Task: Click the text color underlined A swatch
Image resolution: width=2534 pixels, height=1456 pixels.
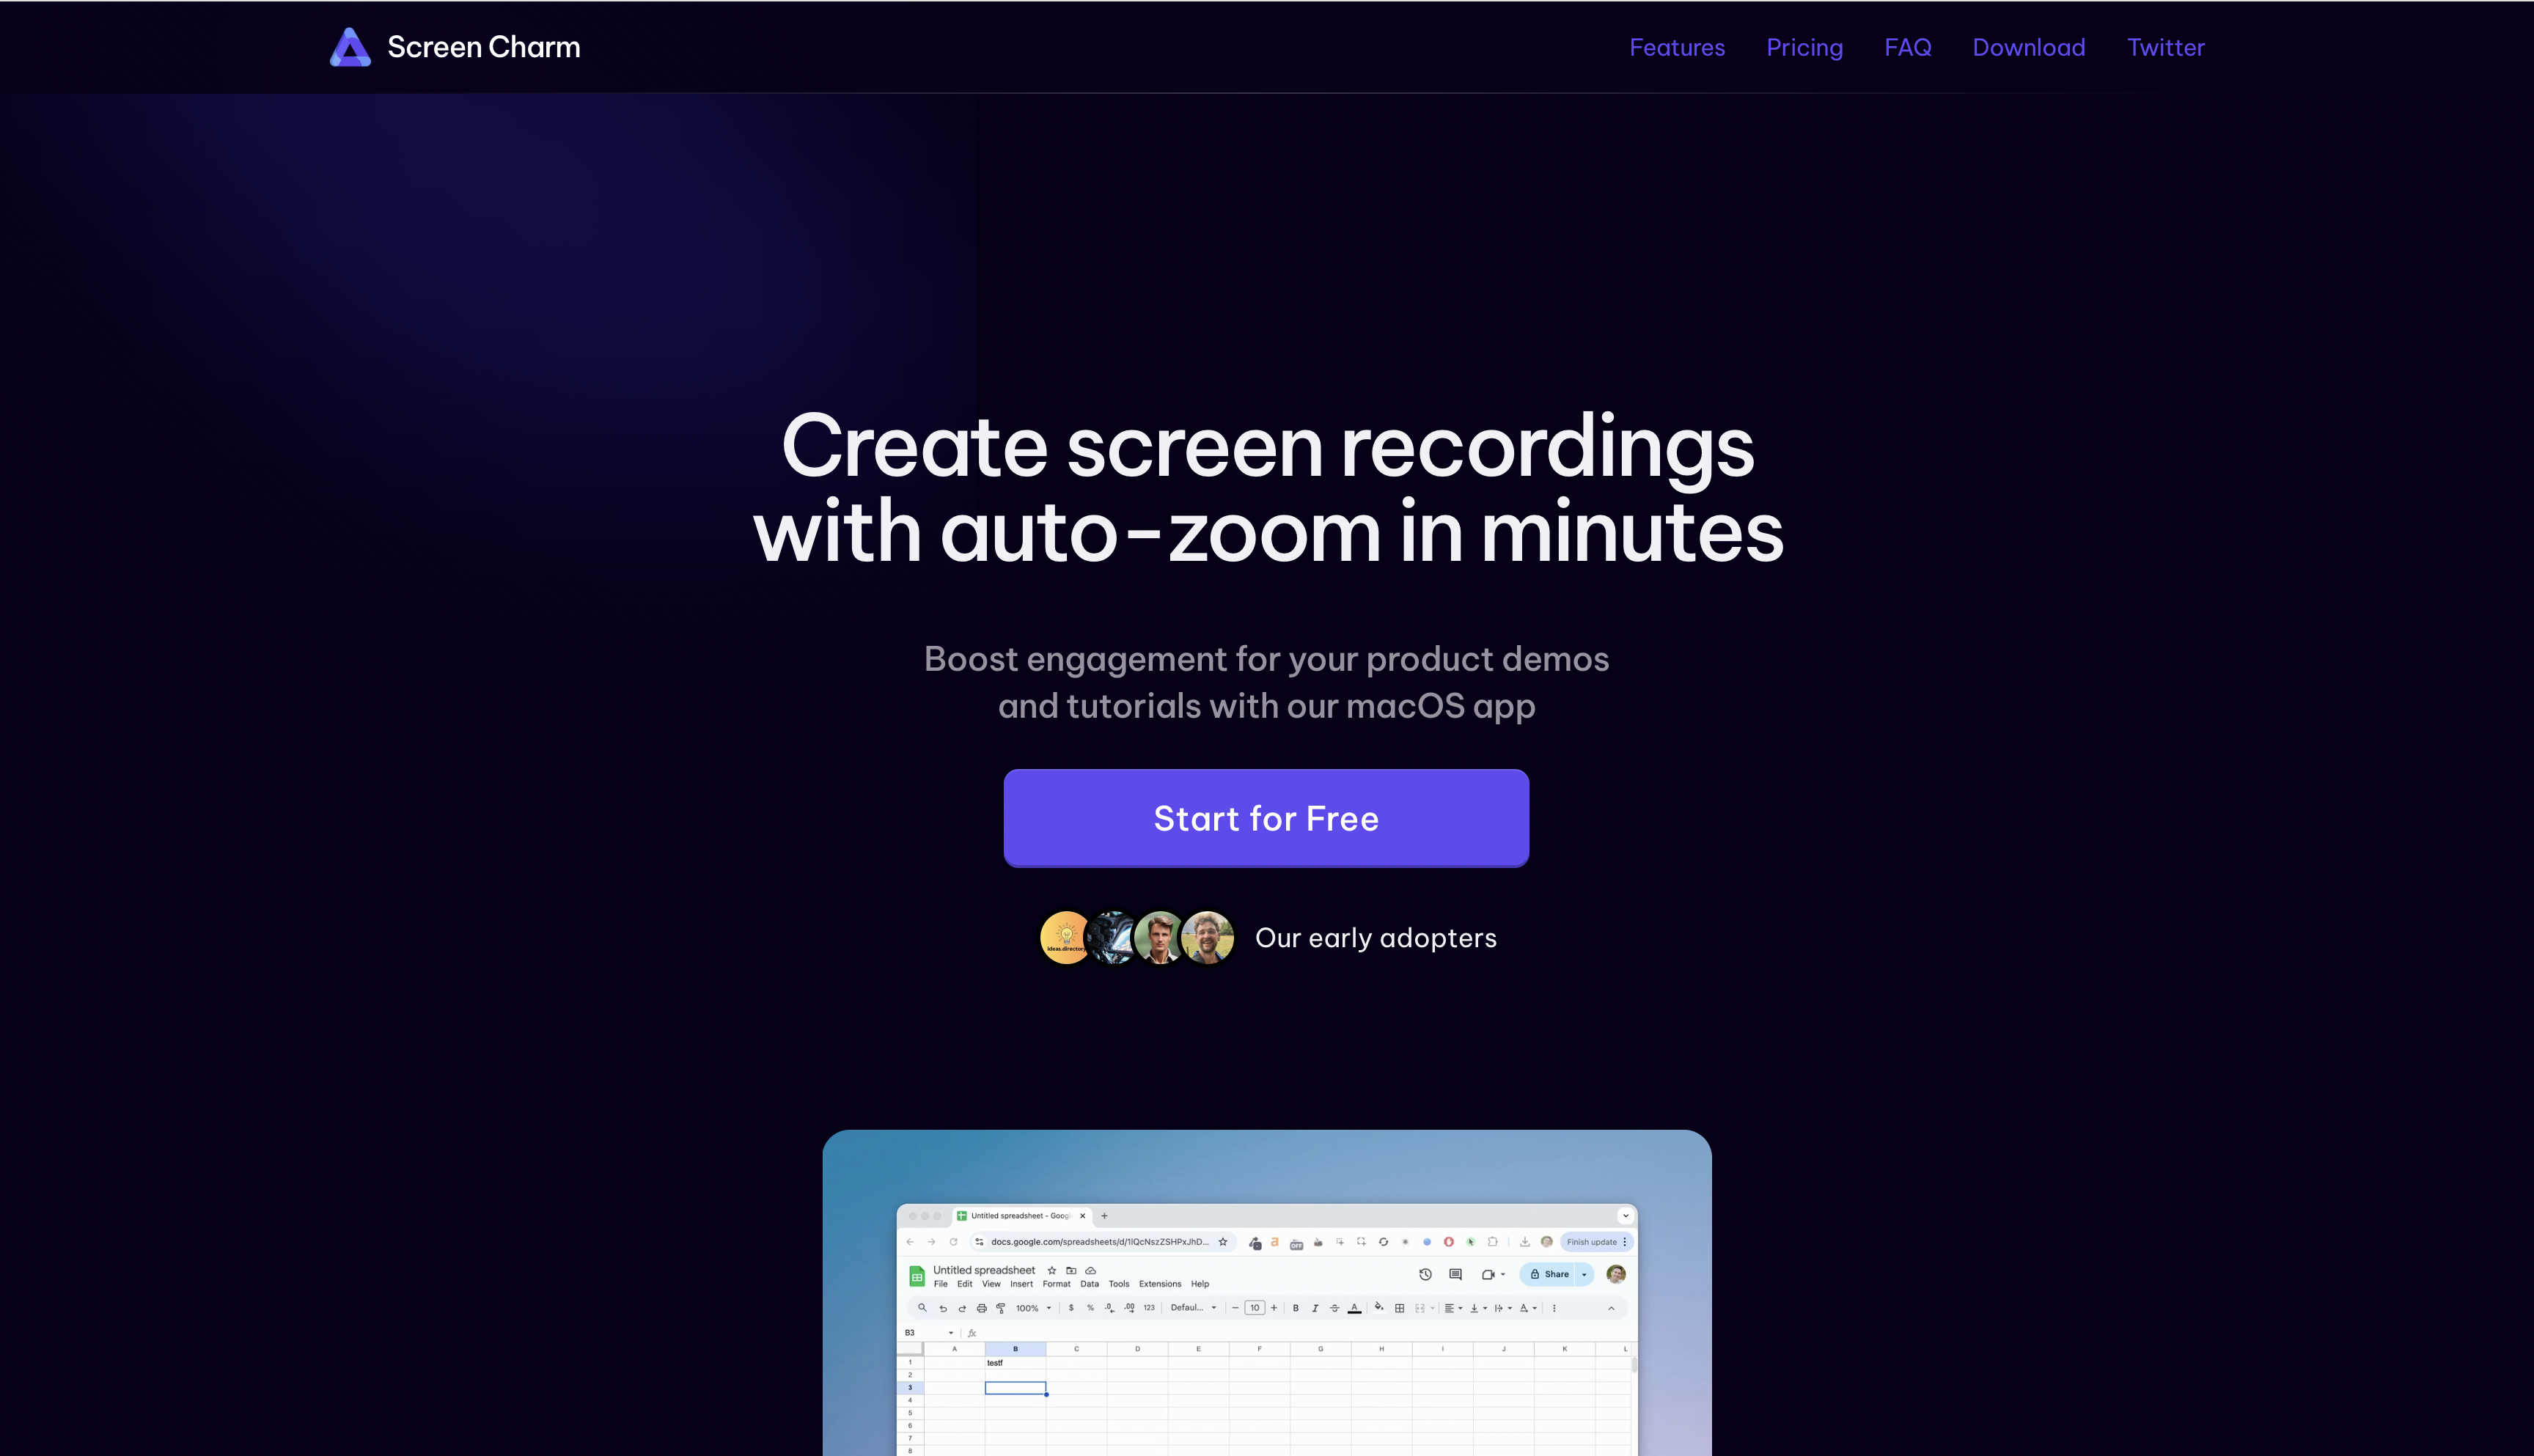Action: pos(1354,1308)
